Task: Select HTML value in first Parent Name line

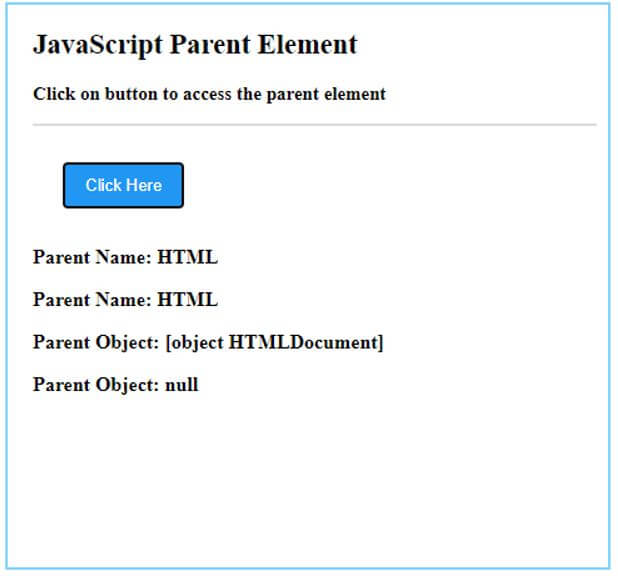Action: click(x=187, y=257)
